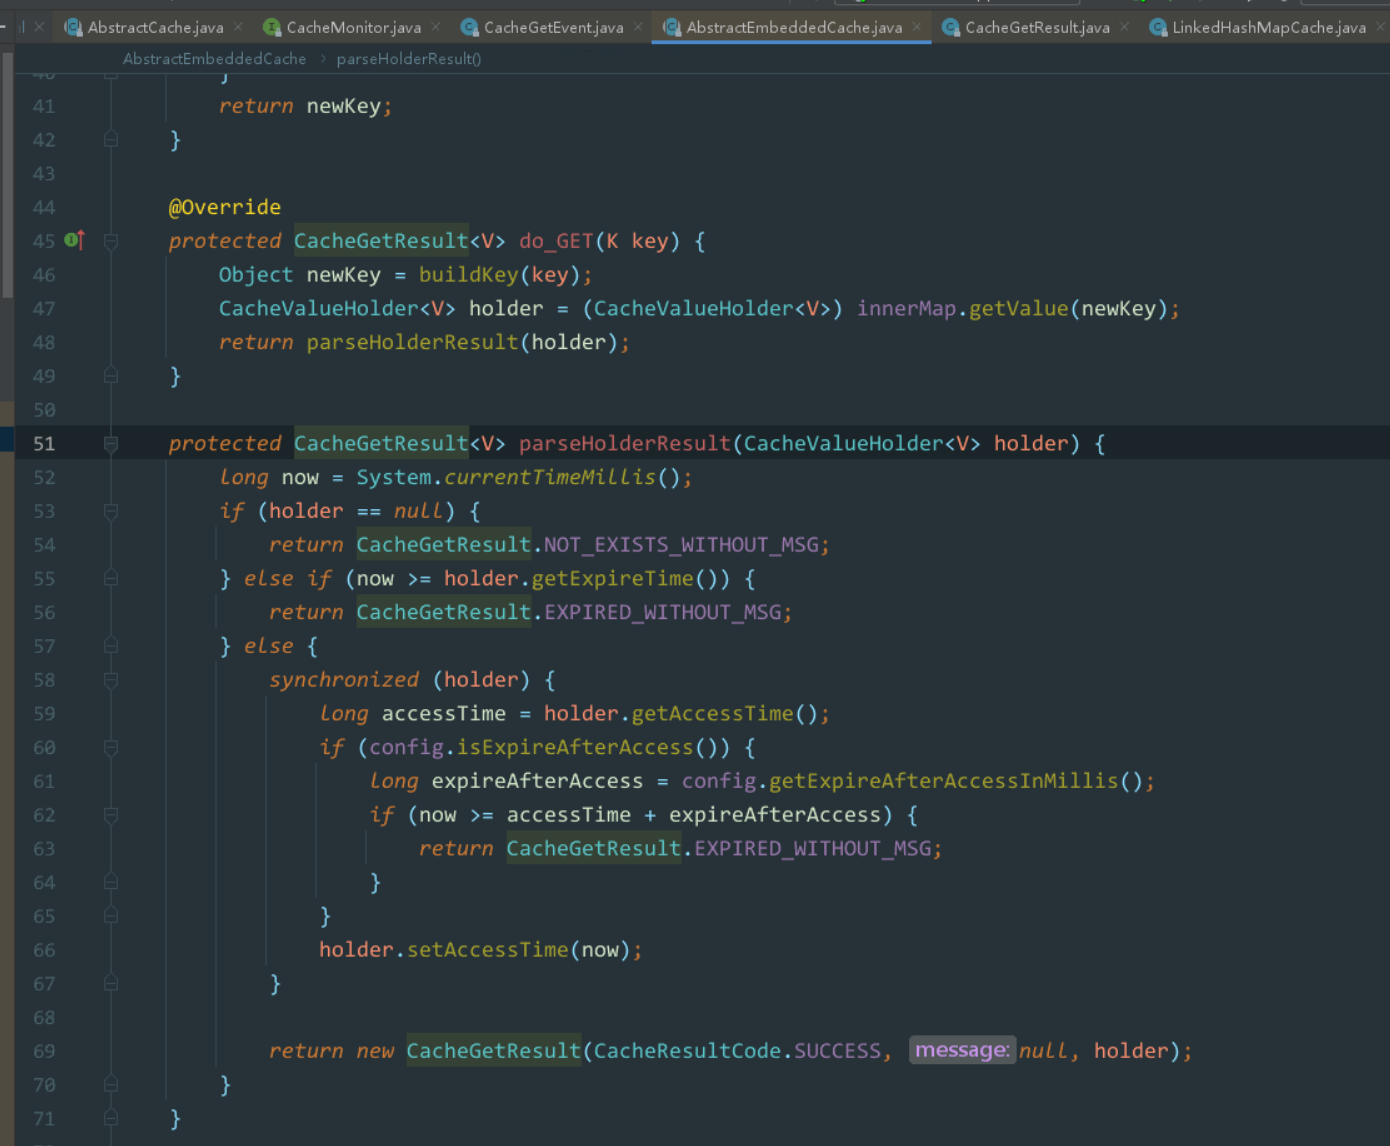The height and width of the screenshot is (1146, 1390).
Task: Click 'return newKey' on line 41
Action: click(x=300, y=106)
